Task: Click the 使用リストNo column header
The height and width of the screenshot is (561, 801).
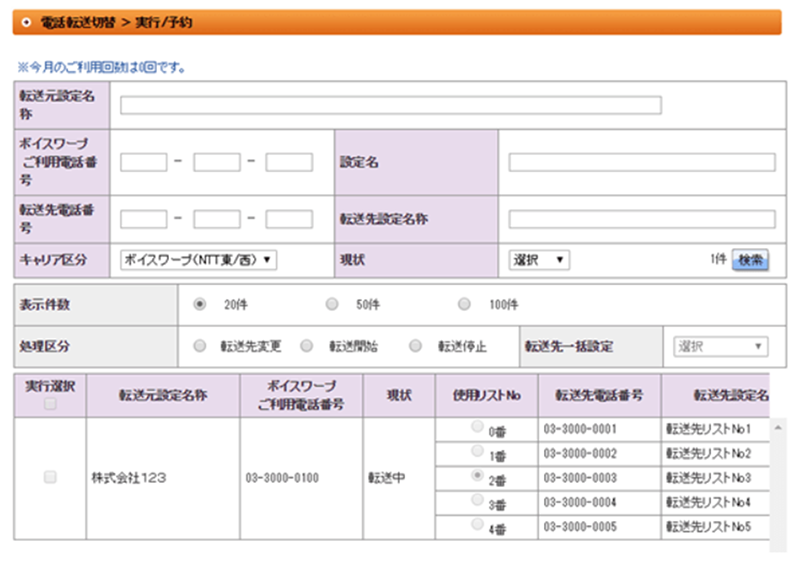Action: point(486,395)
